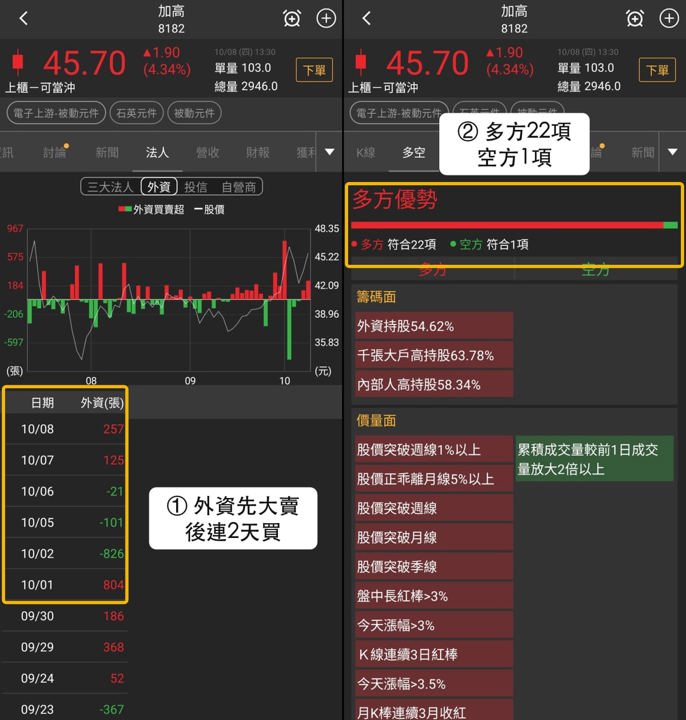686x720 pixels.
Task: Tap 外資持股54.62% item
Action: pos(433,326)
